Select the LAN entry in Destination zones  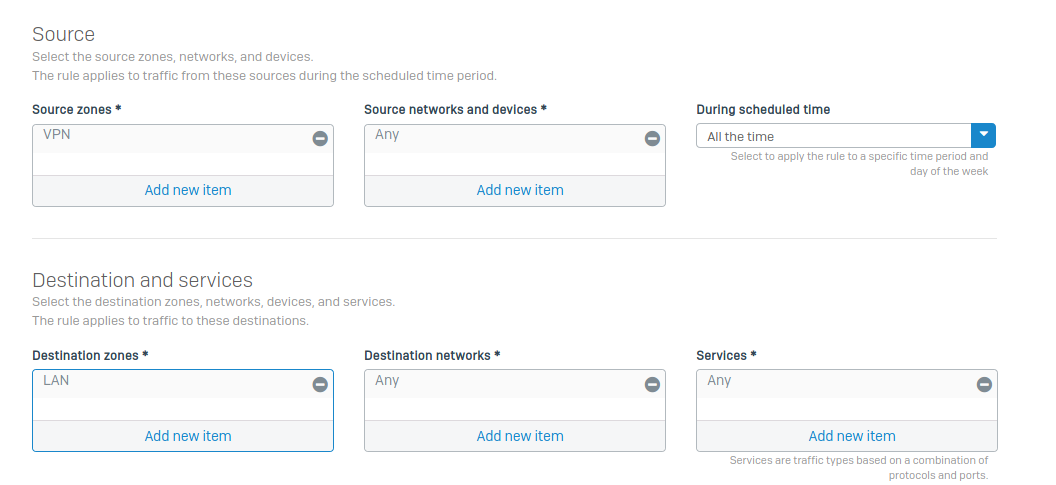[x=57, y=380]
